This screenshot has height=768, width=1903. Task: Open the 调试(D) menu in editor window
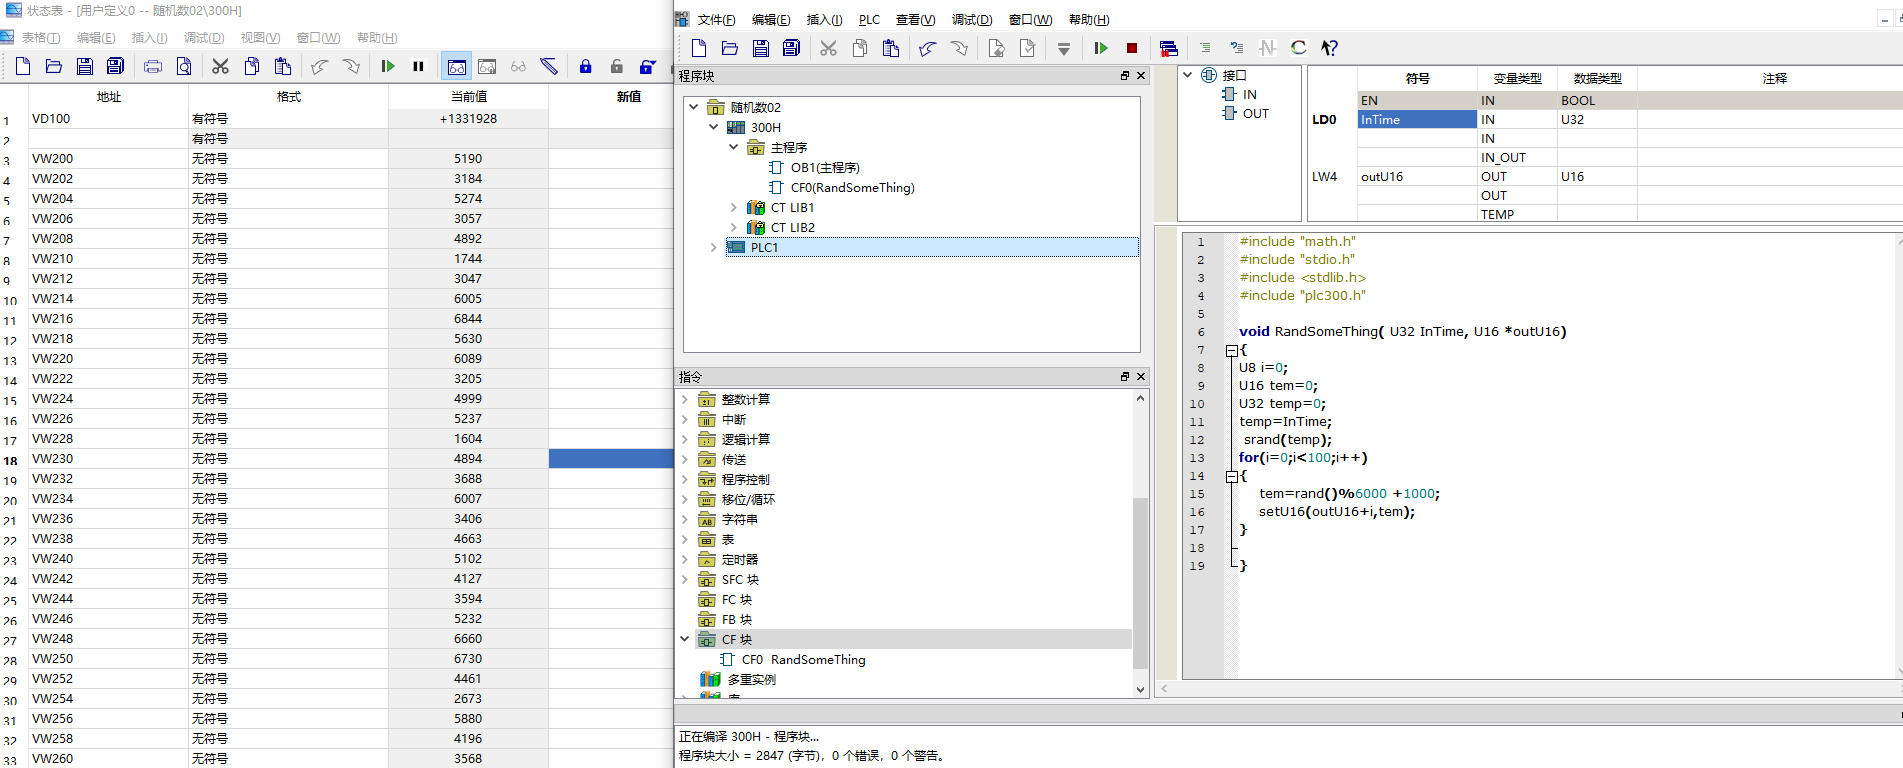coord(972,20)
